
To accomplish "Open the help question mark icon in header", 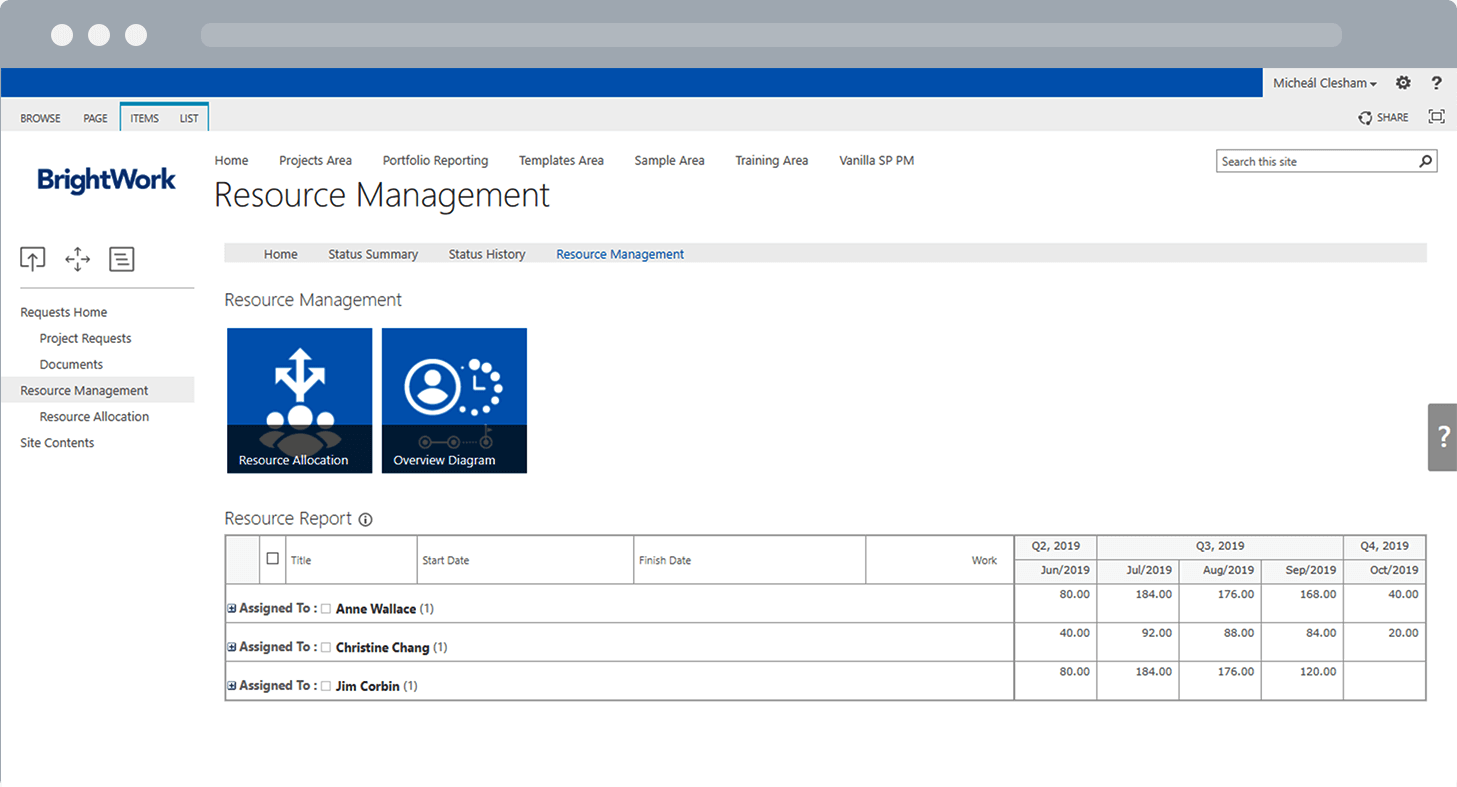I will 1436,83.
